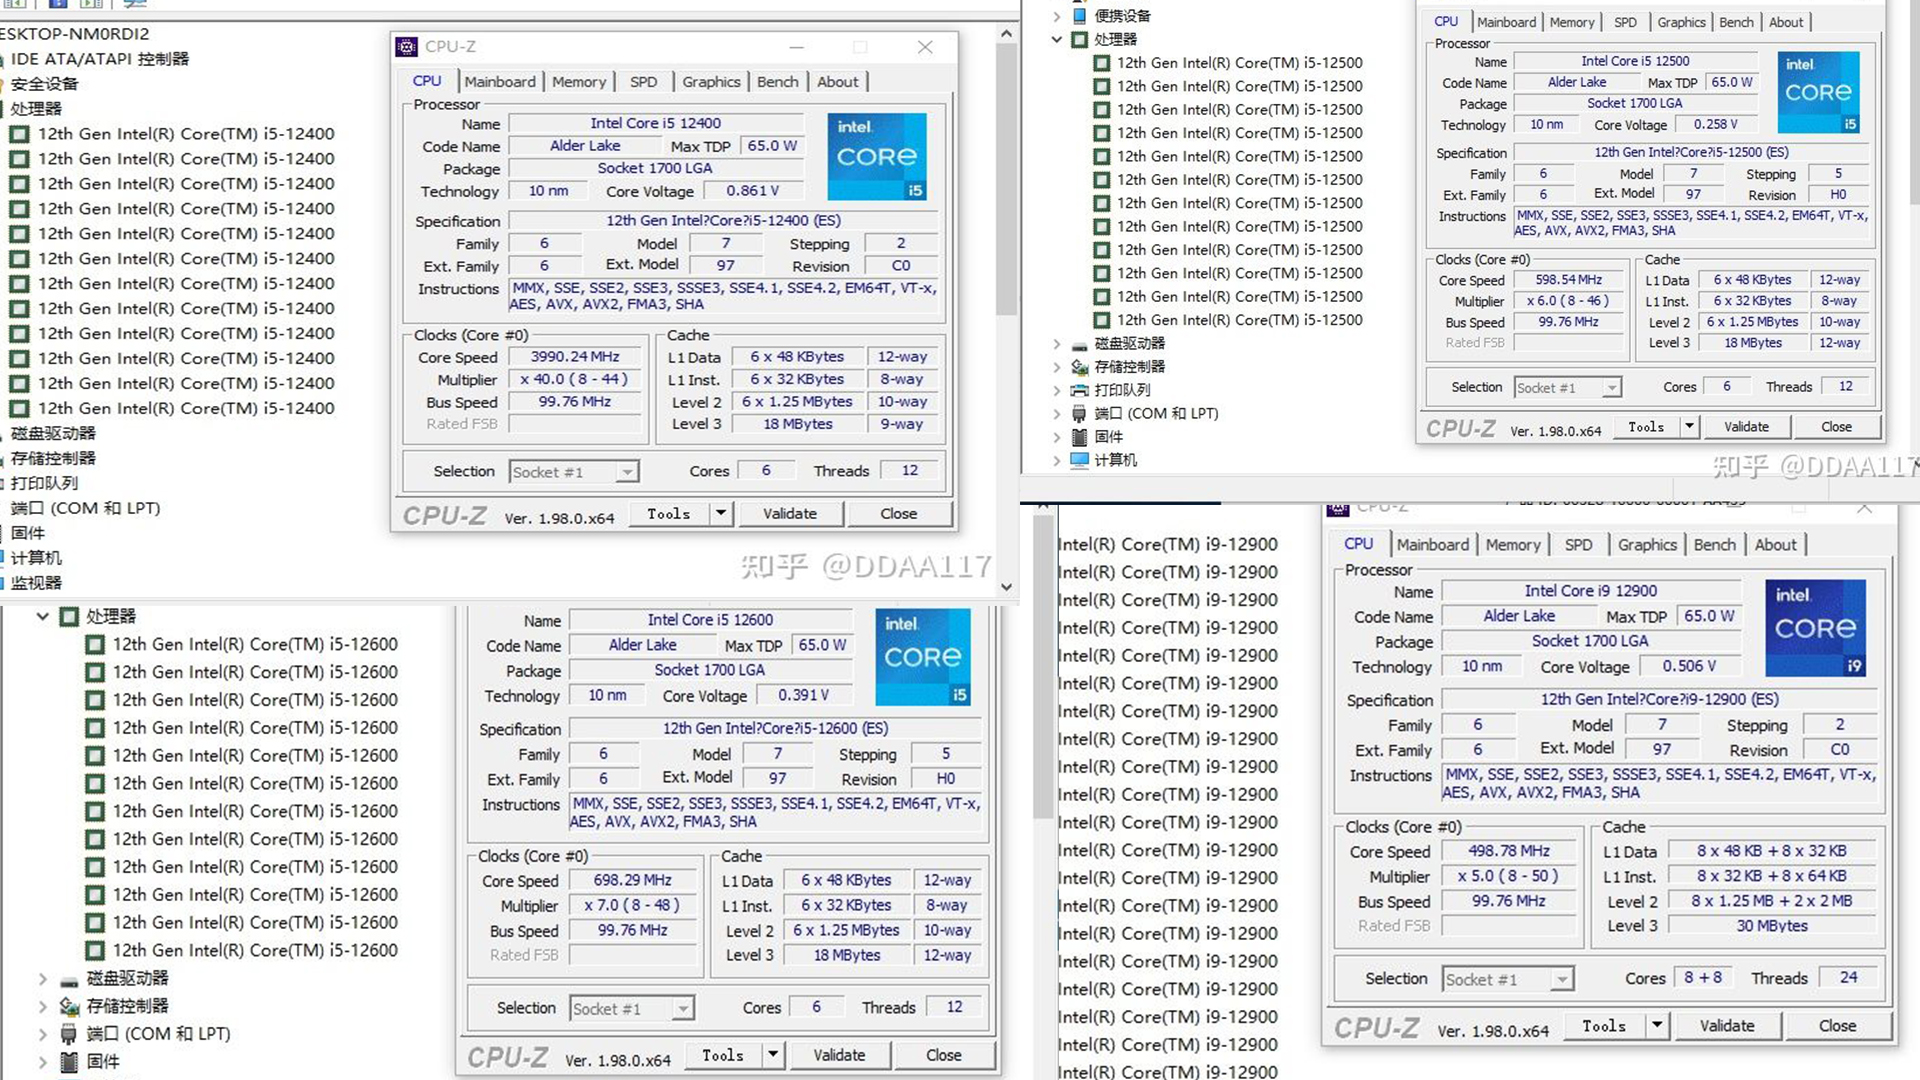Expand 计算机 in the i5-12500 tree
Viewport: 1920px width, 1080px height.
click(x=1057, y=460)
